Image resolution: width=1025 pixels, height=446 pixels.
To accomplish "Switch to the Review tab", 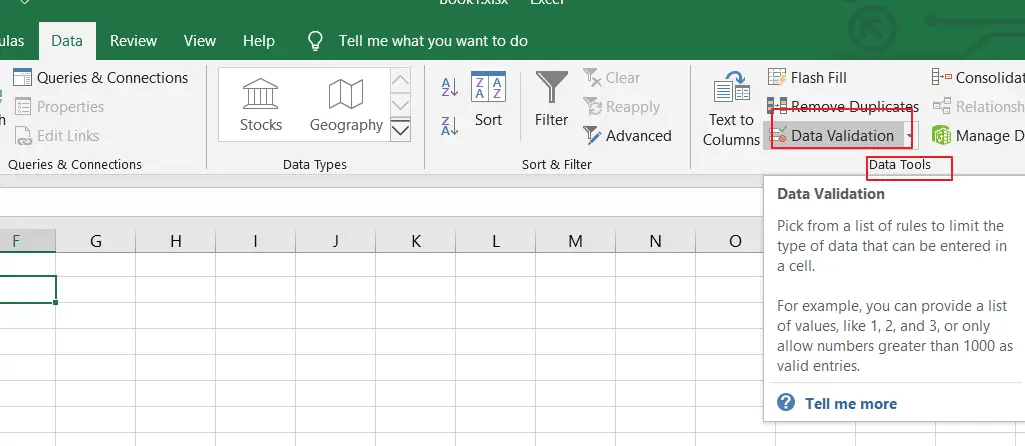I will tap(133, 41).
